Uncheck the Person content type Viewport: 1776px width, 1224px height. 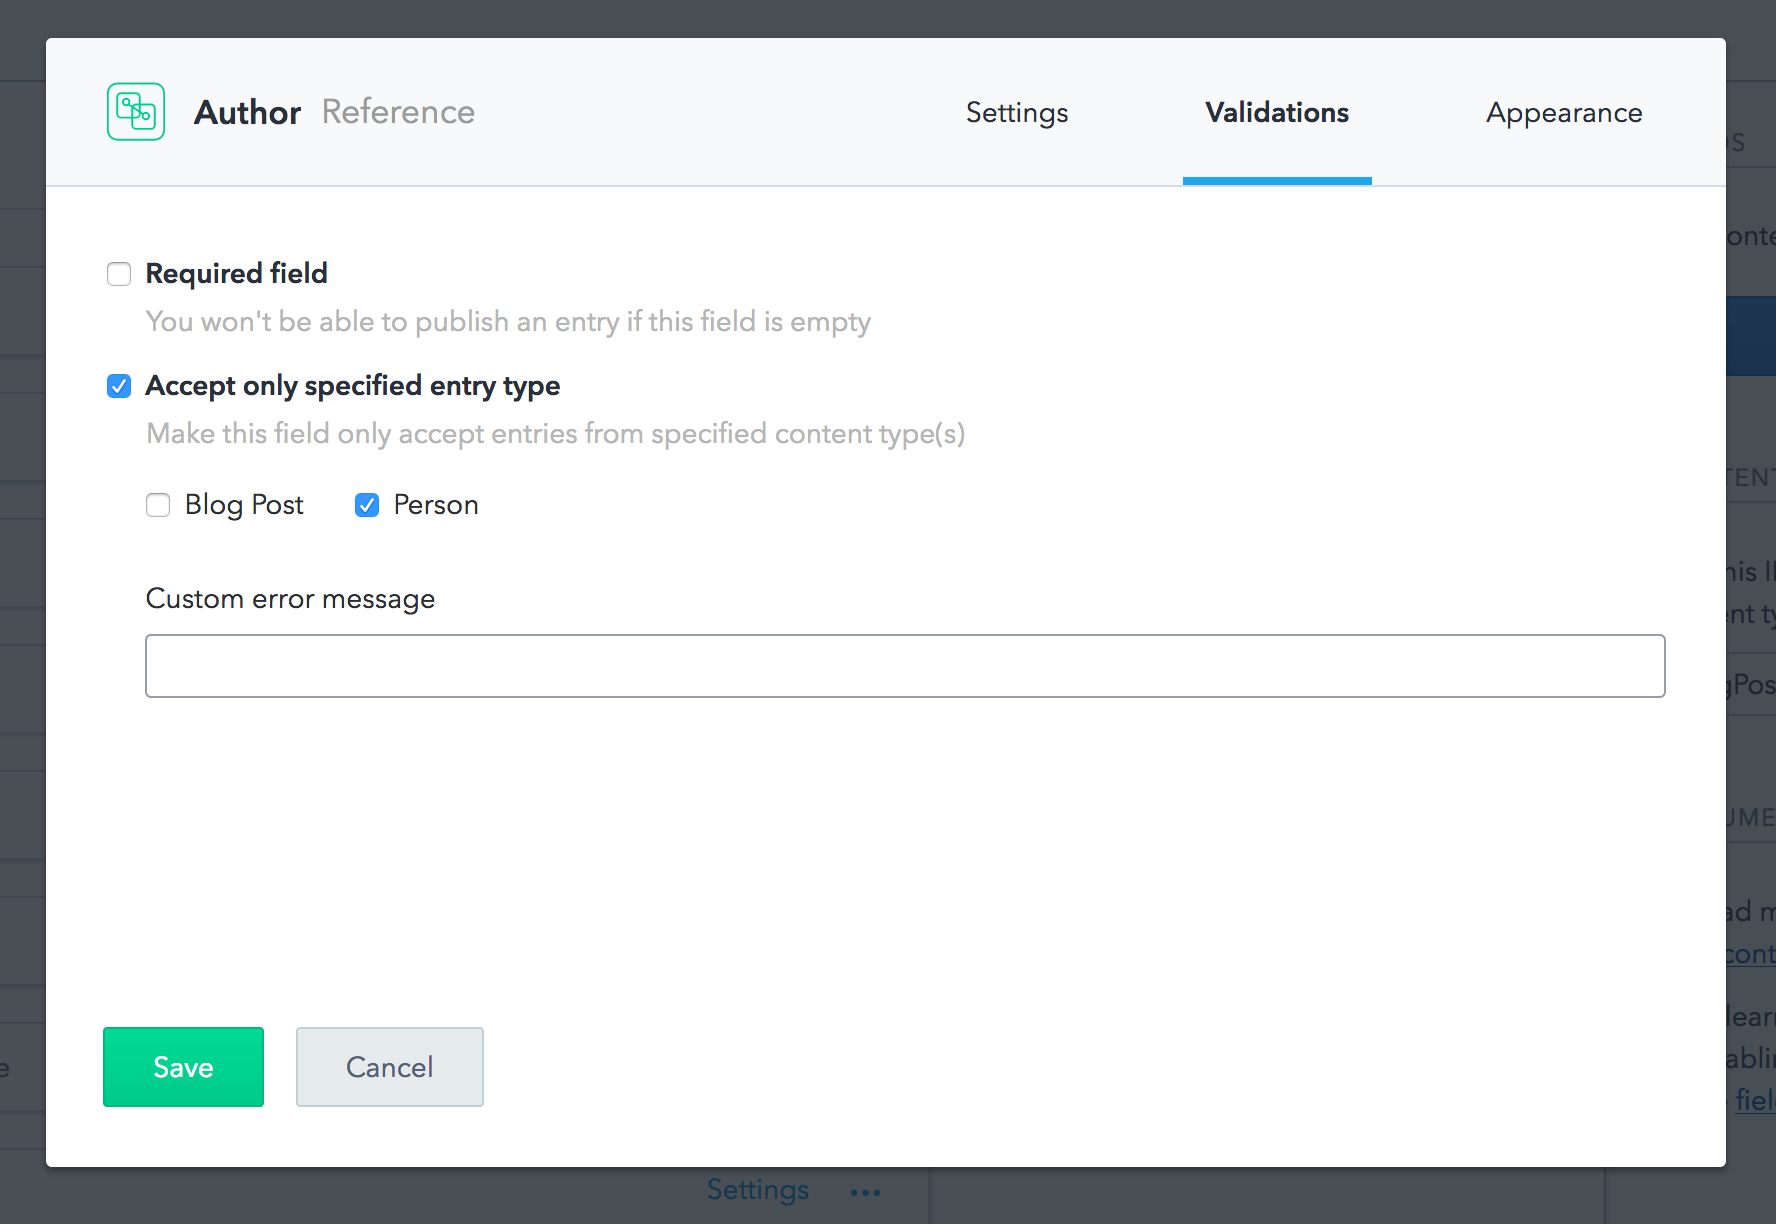coord(367,505)
